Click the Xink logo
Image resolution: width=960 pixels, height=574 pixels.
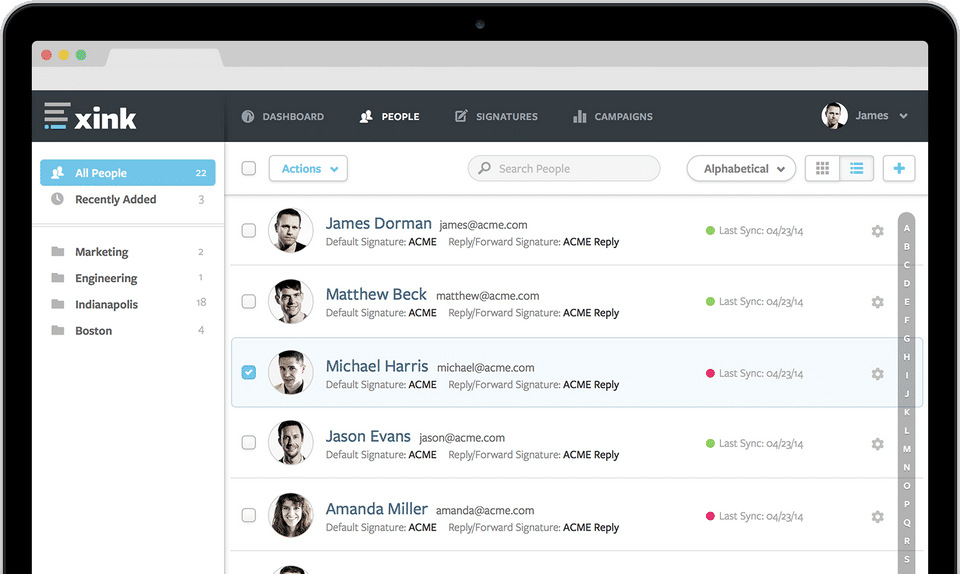click(91, 116)
